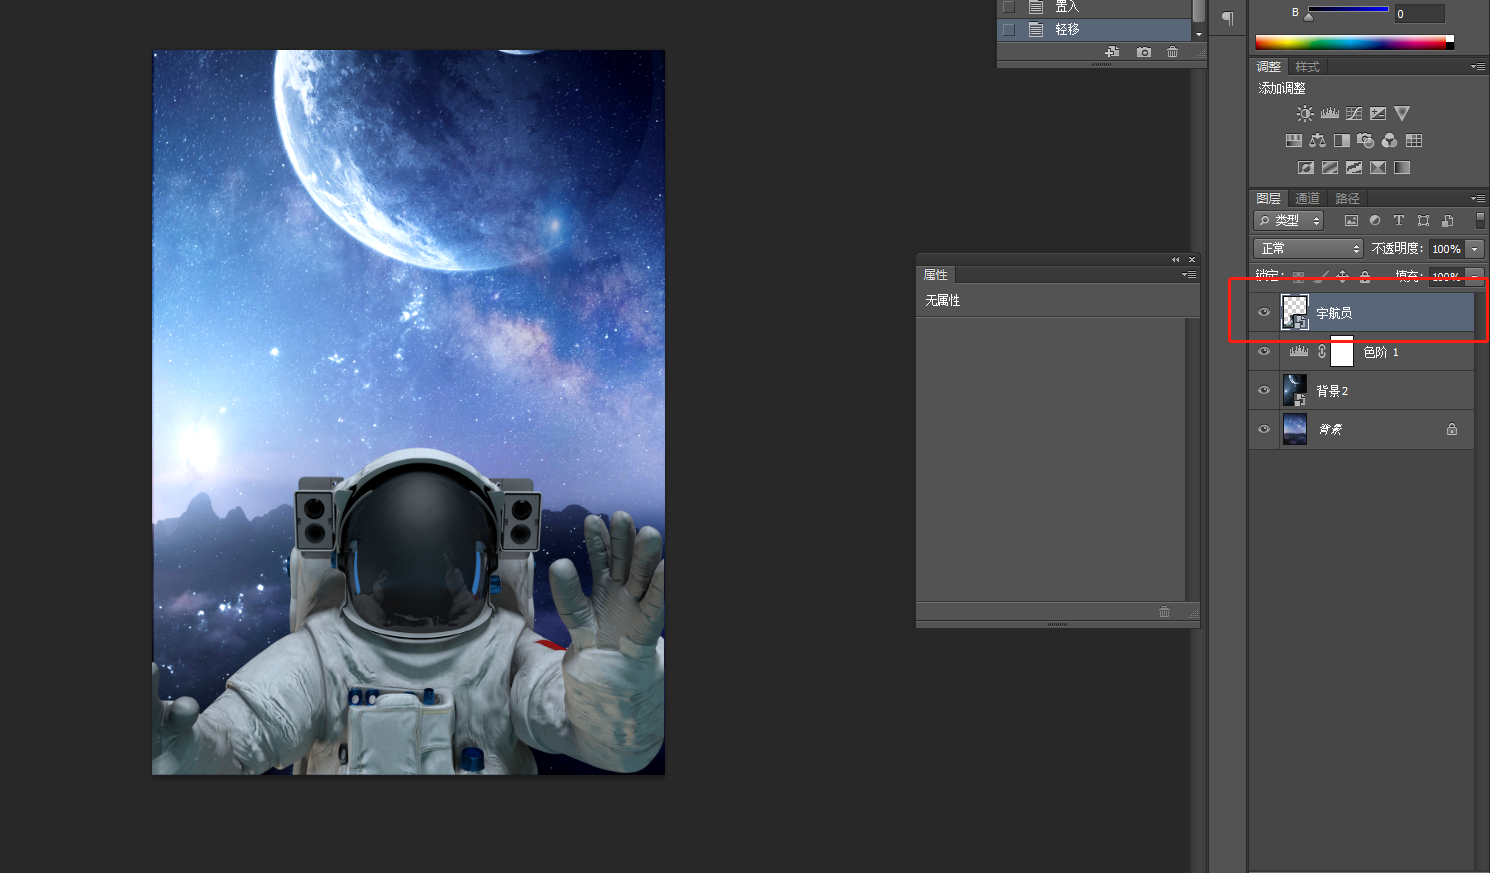
Task: Click the B blue channel slider
Action: (x=1348, y=10)
